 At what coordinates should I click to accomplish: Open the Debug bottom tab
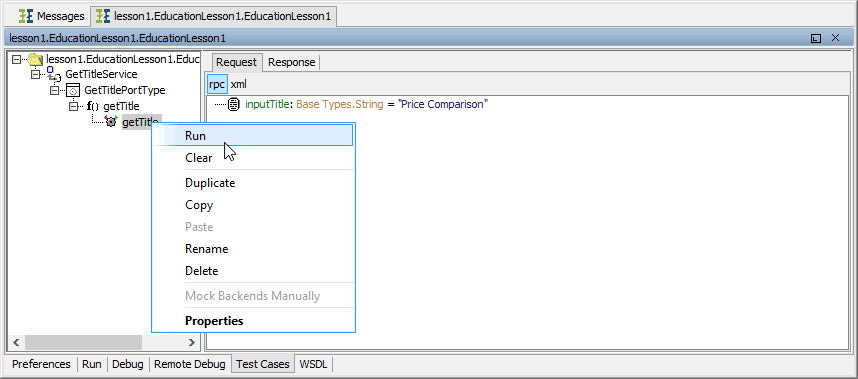click(128, 364)
